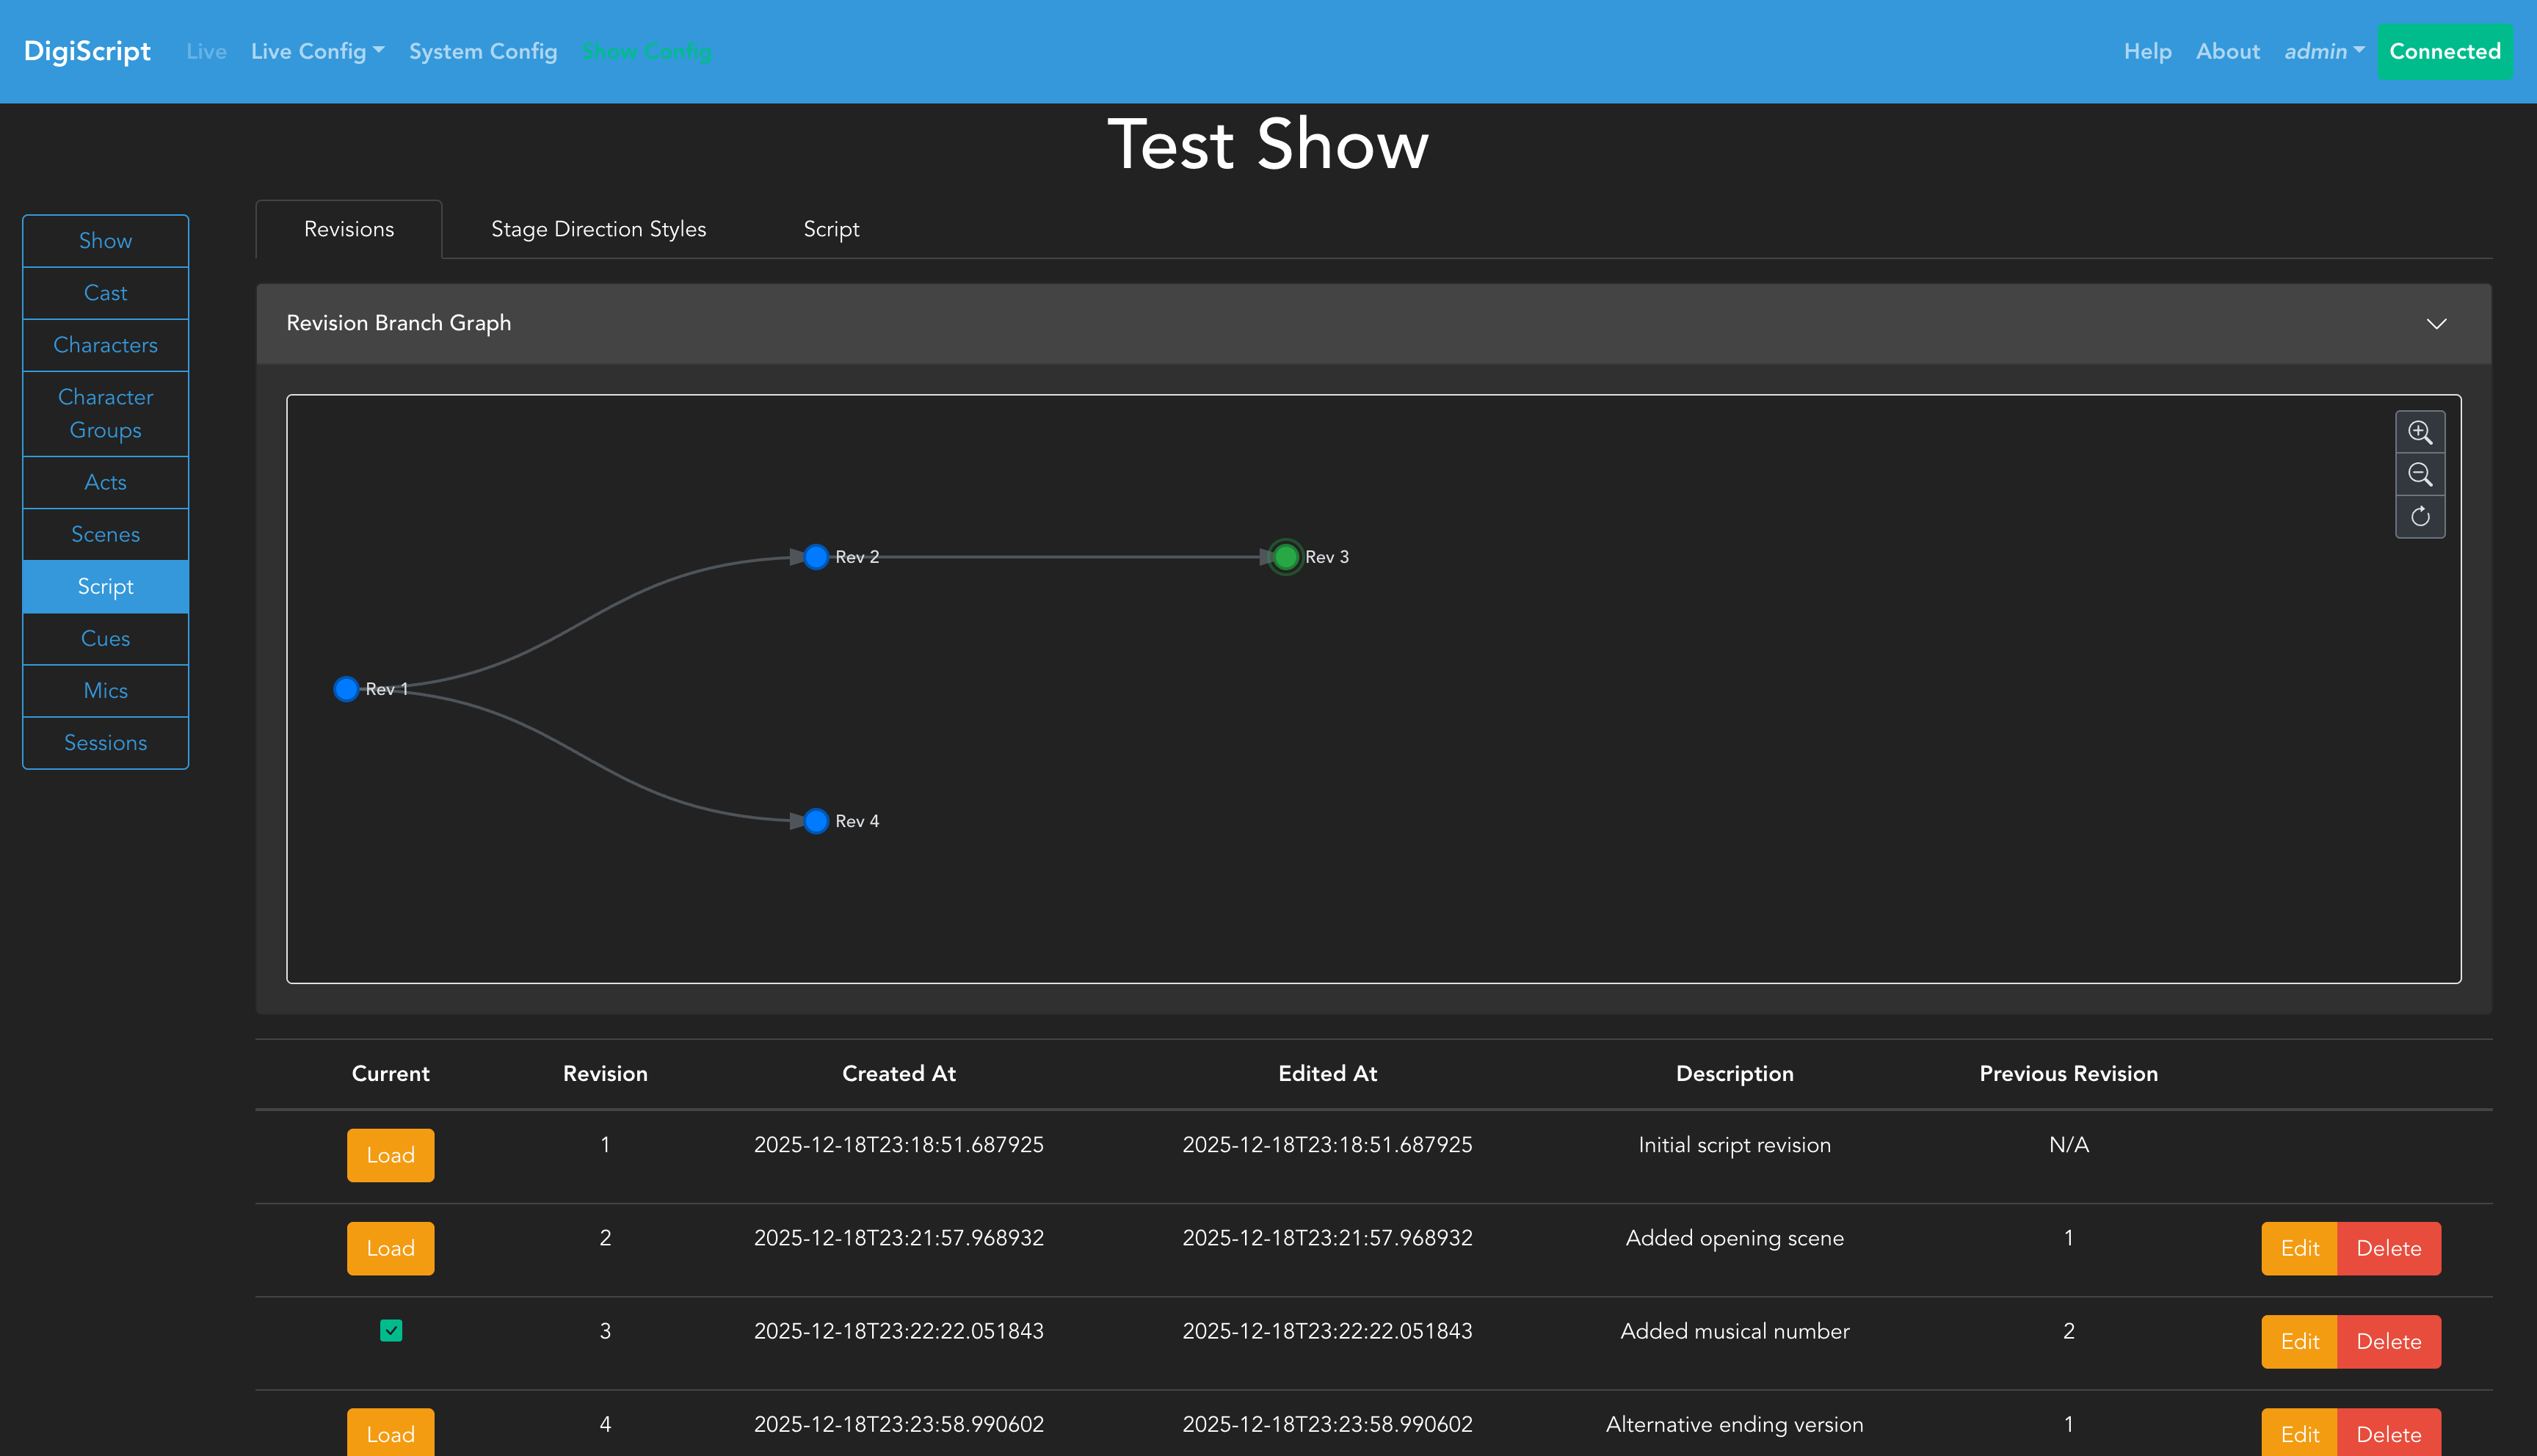Toggle the current revision checkbox for revision 3
This screenshot has width=2537, height=1456.
click(x=391, y=1330)
